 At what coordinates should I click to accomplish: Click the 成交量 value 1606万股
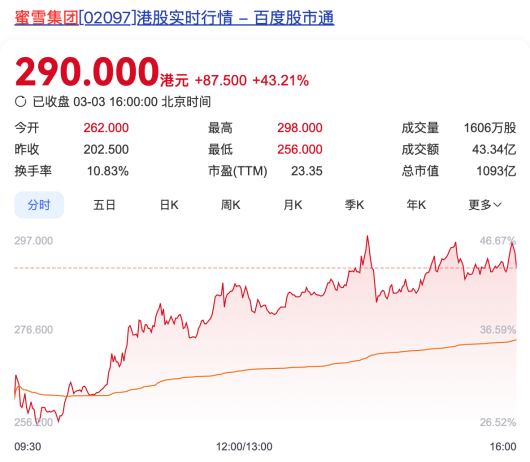click(x=490, y=128)
